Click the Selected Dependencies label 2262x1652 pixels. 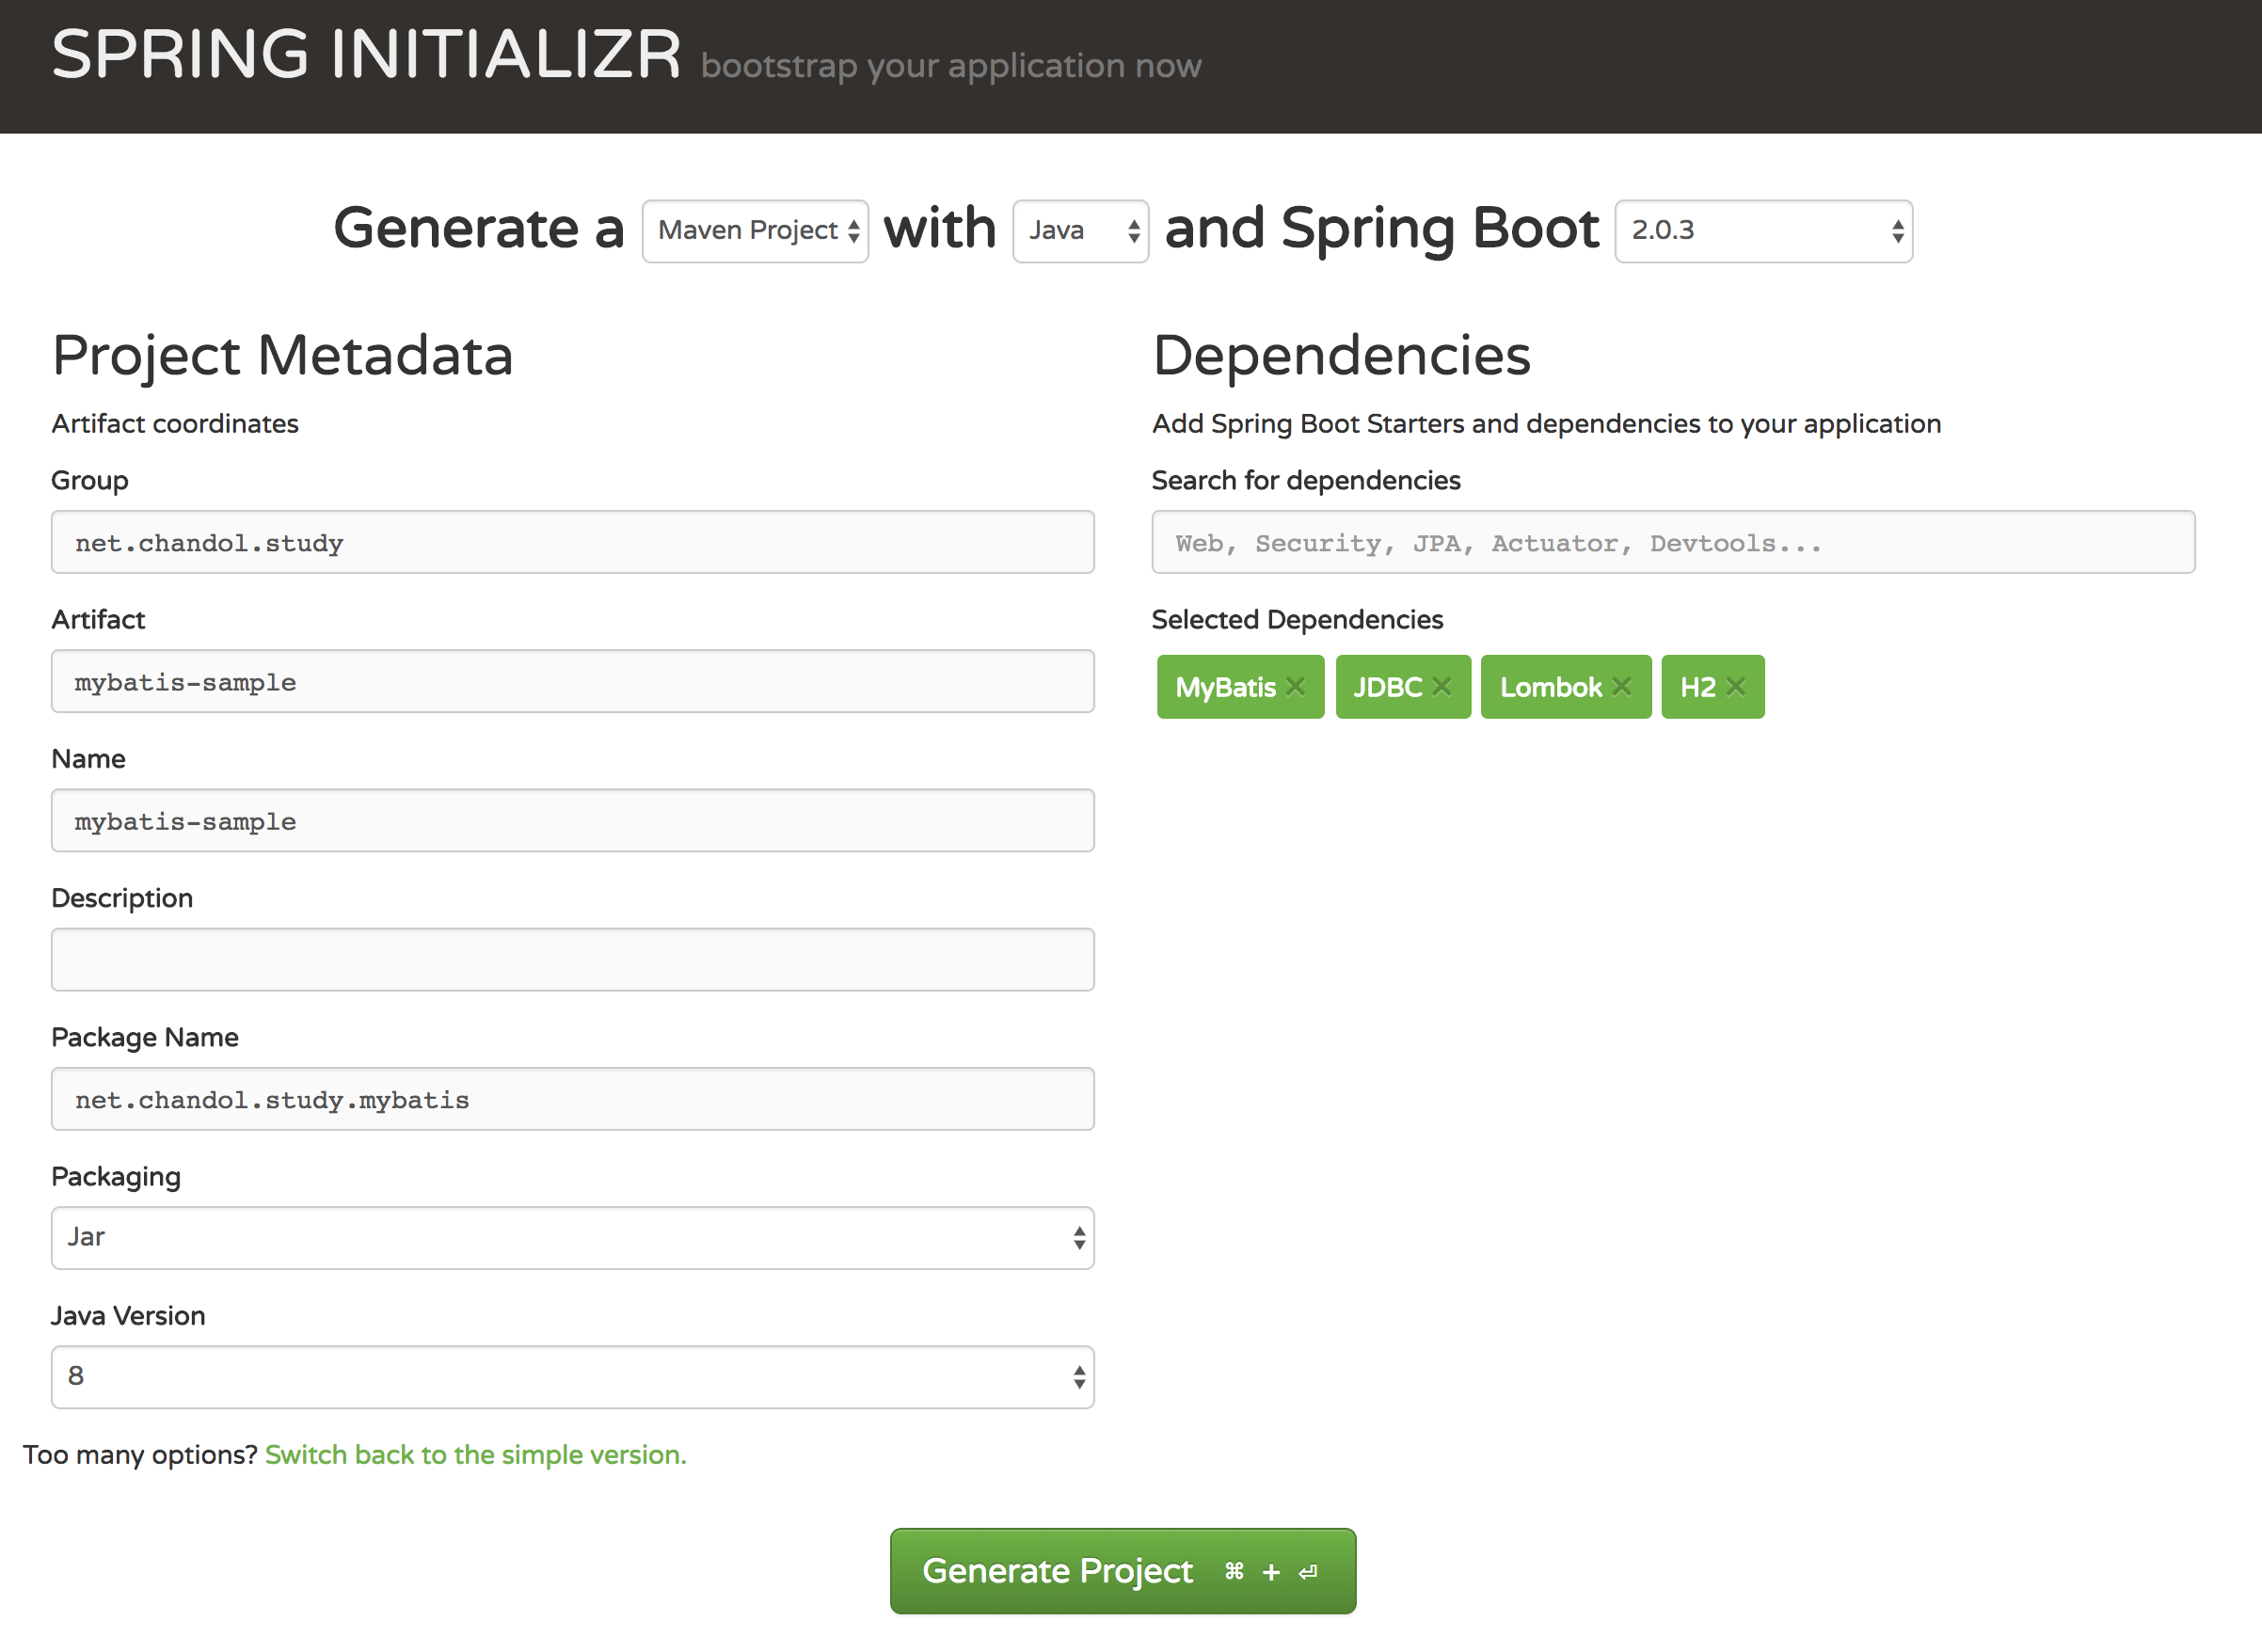click(1297, 619)
